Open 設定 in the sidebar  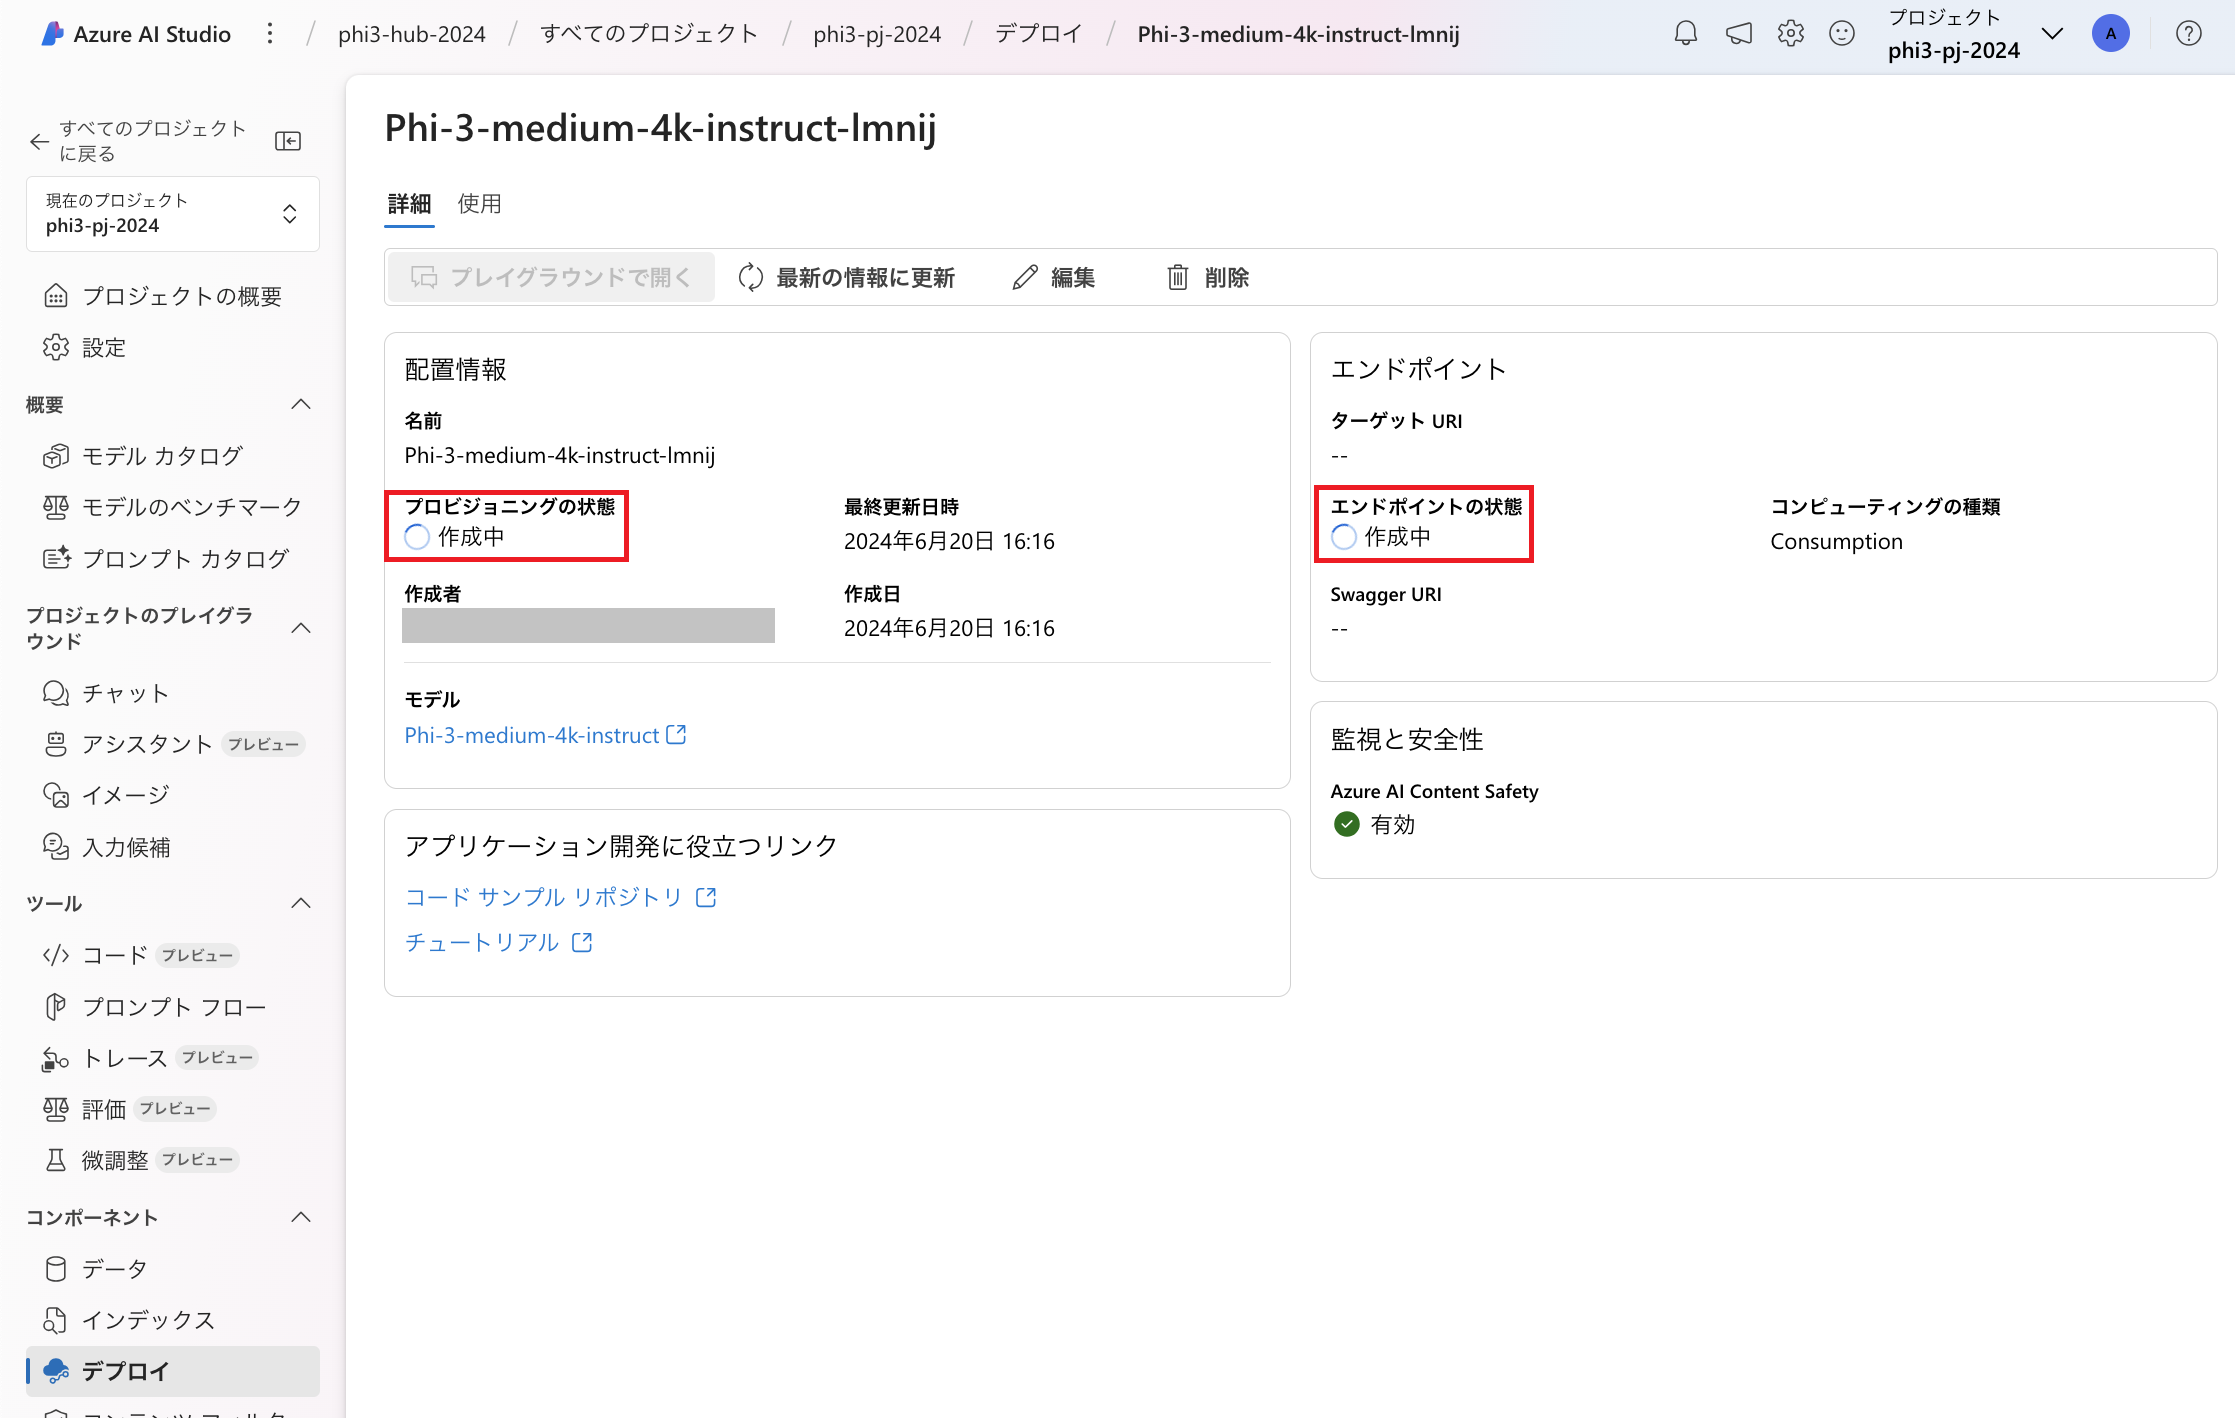[x=172, y=347]
